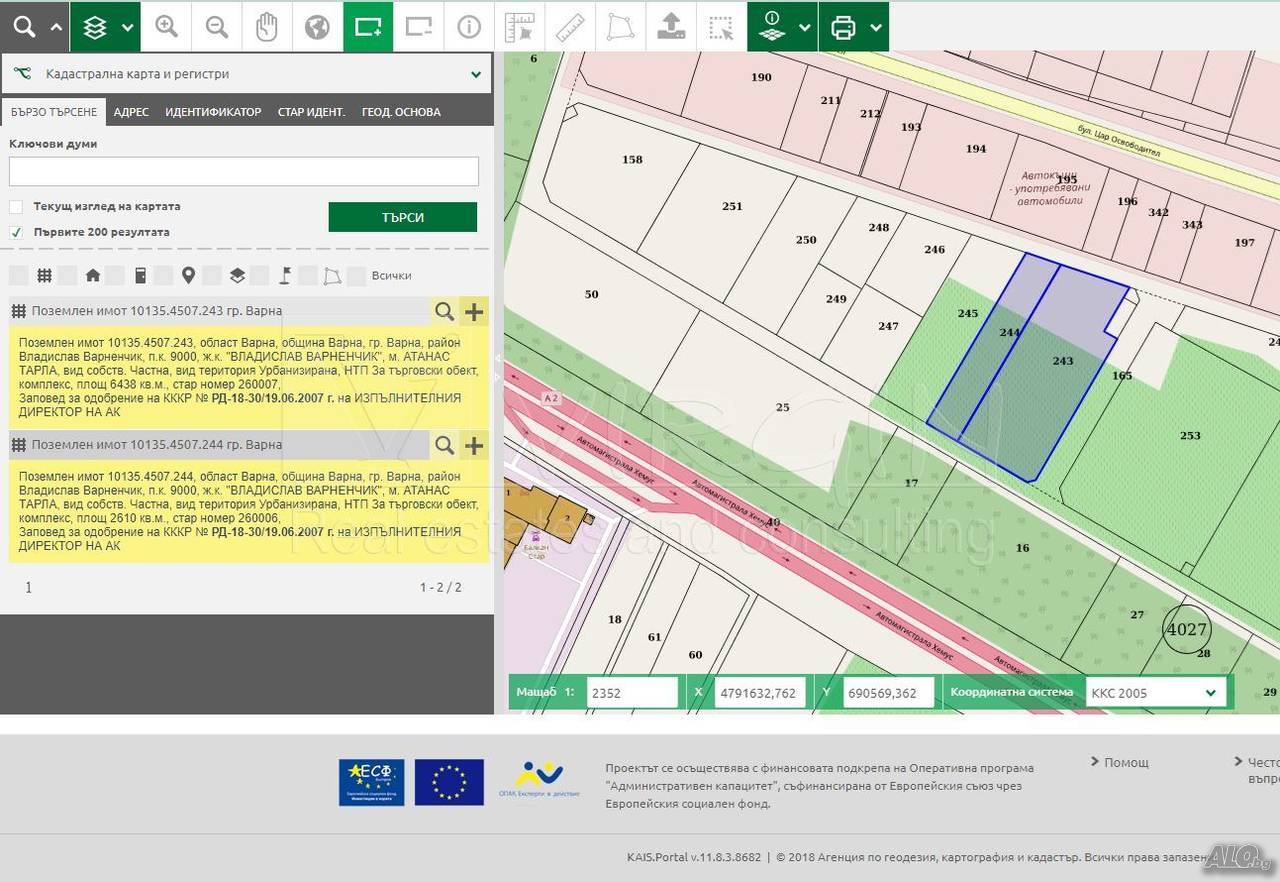Activate the add-to-selection rectangle tool
The height and width of the screenshot is (882, 1280).
[368, 27]
